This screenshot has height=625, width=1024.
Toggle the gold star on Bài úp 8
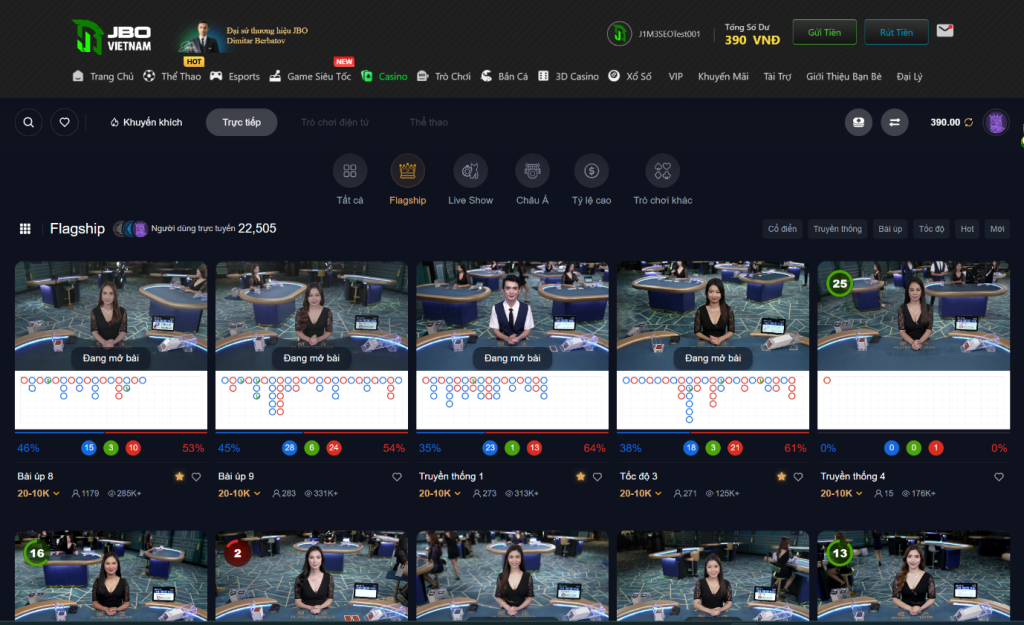(180, 477)
